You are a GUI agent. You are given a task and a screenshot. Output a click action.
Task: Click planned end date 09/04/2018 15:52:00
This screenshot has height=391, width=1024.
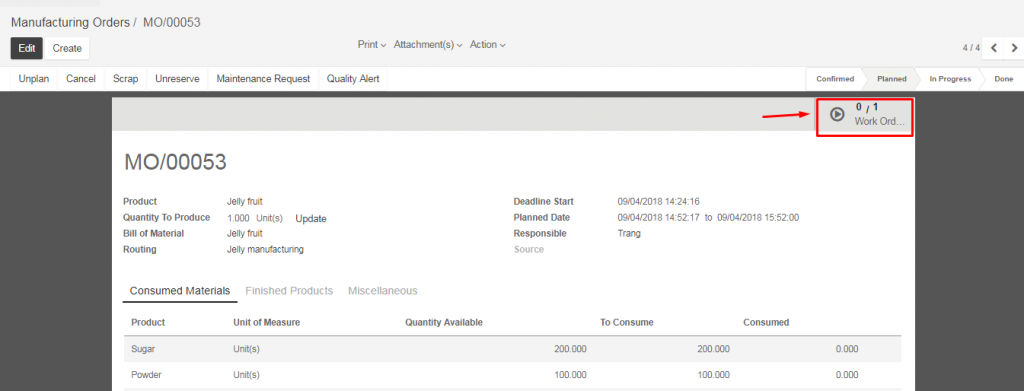[758, 217]
